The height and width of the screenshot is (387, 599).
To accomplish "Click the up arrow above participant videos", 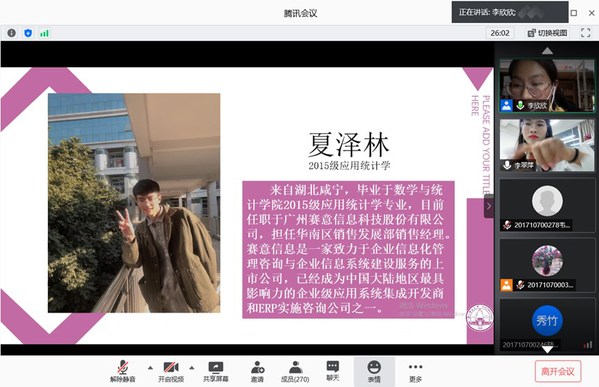I will point(547,51).
